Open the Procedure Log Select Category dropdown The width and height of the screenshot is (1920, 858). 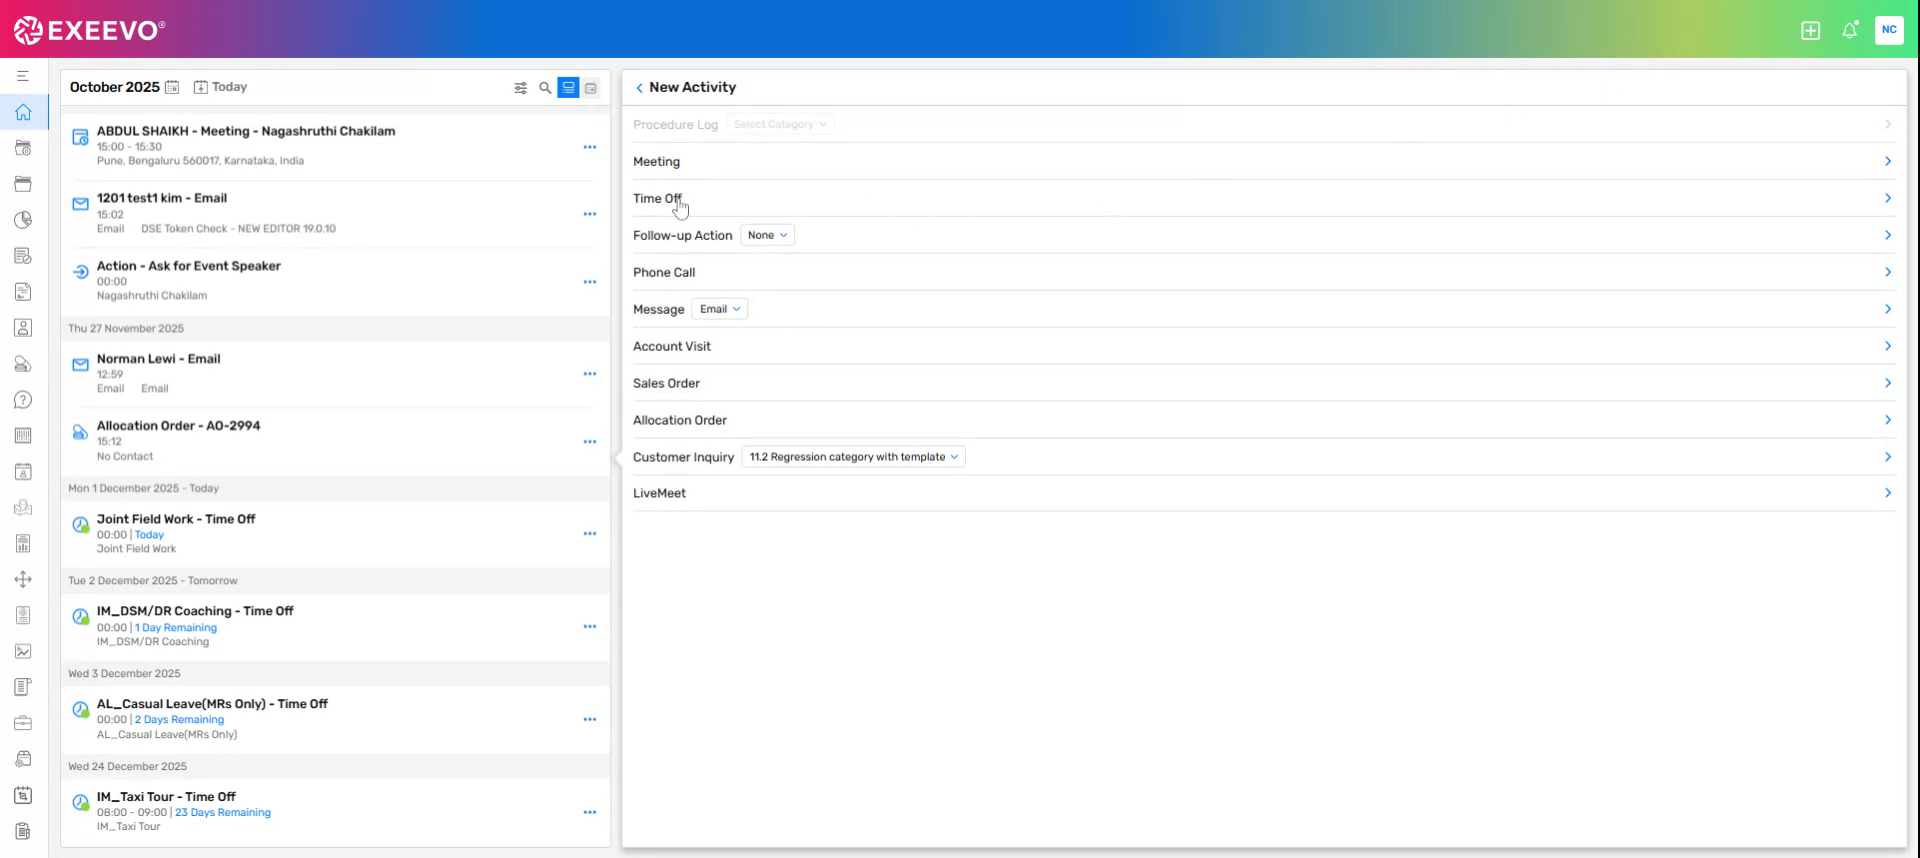780,124
